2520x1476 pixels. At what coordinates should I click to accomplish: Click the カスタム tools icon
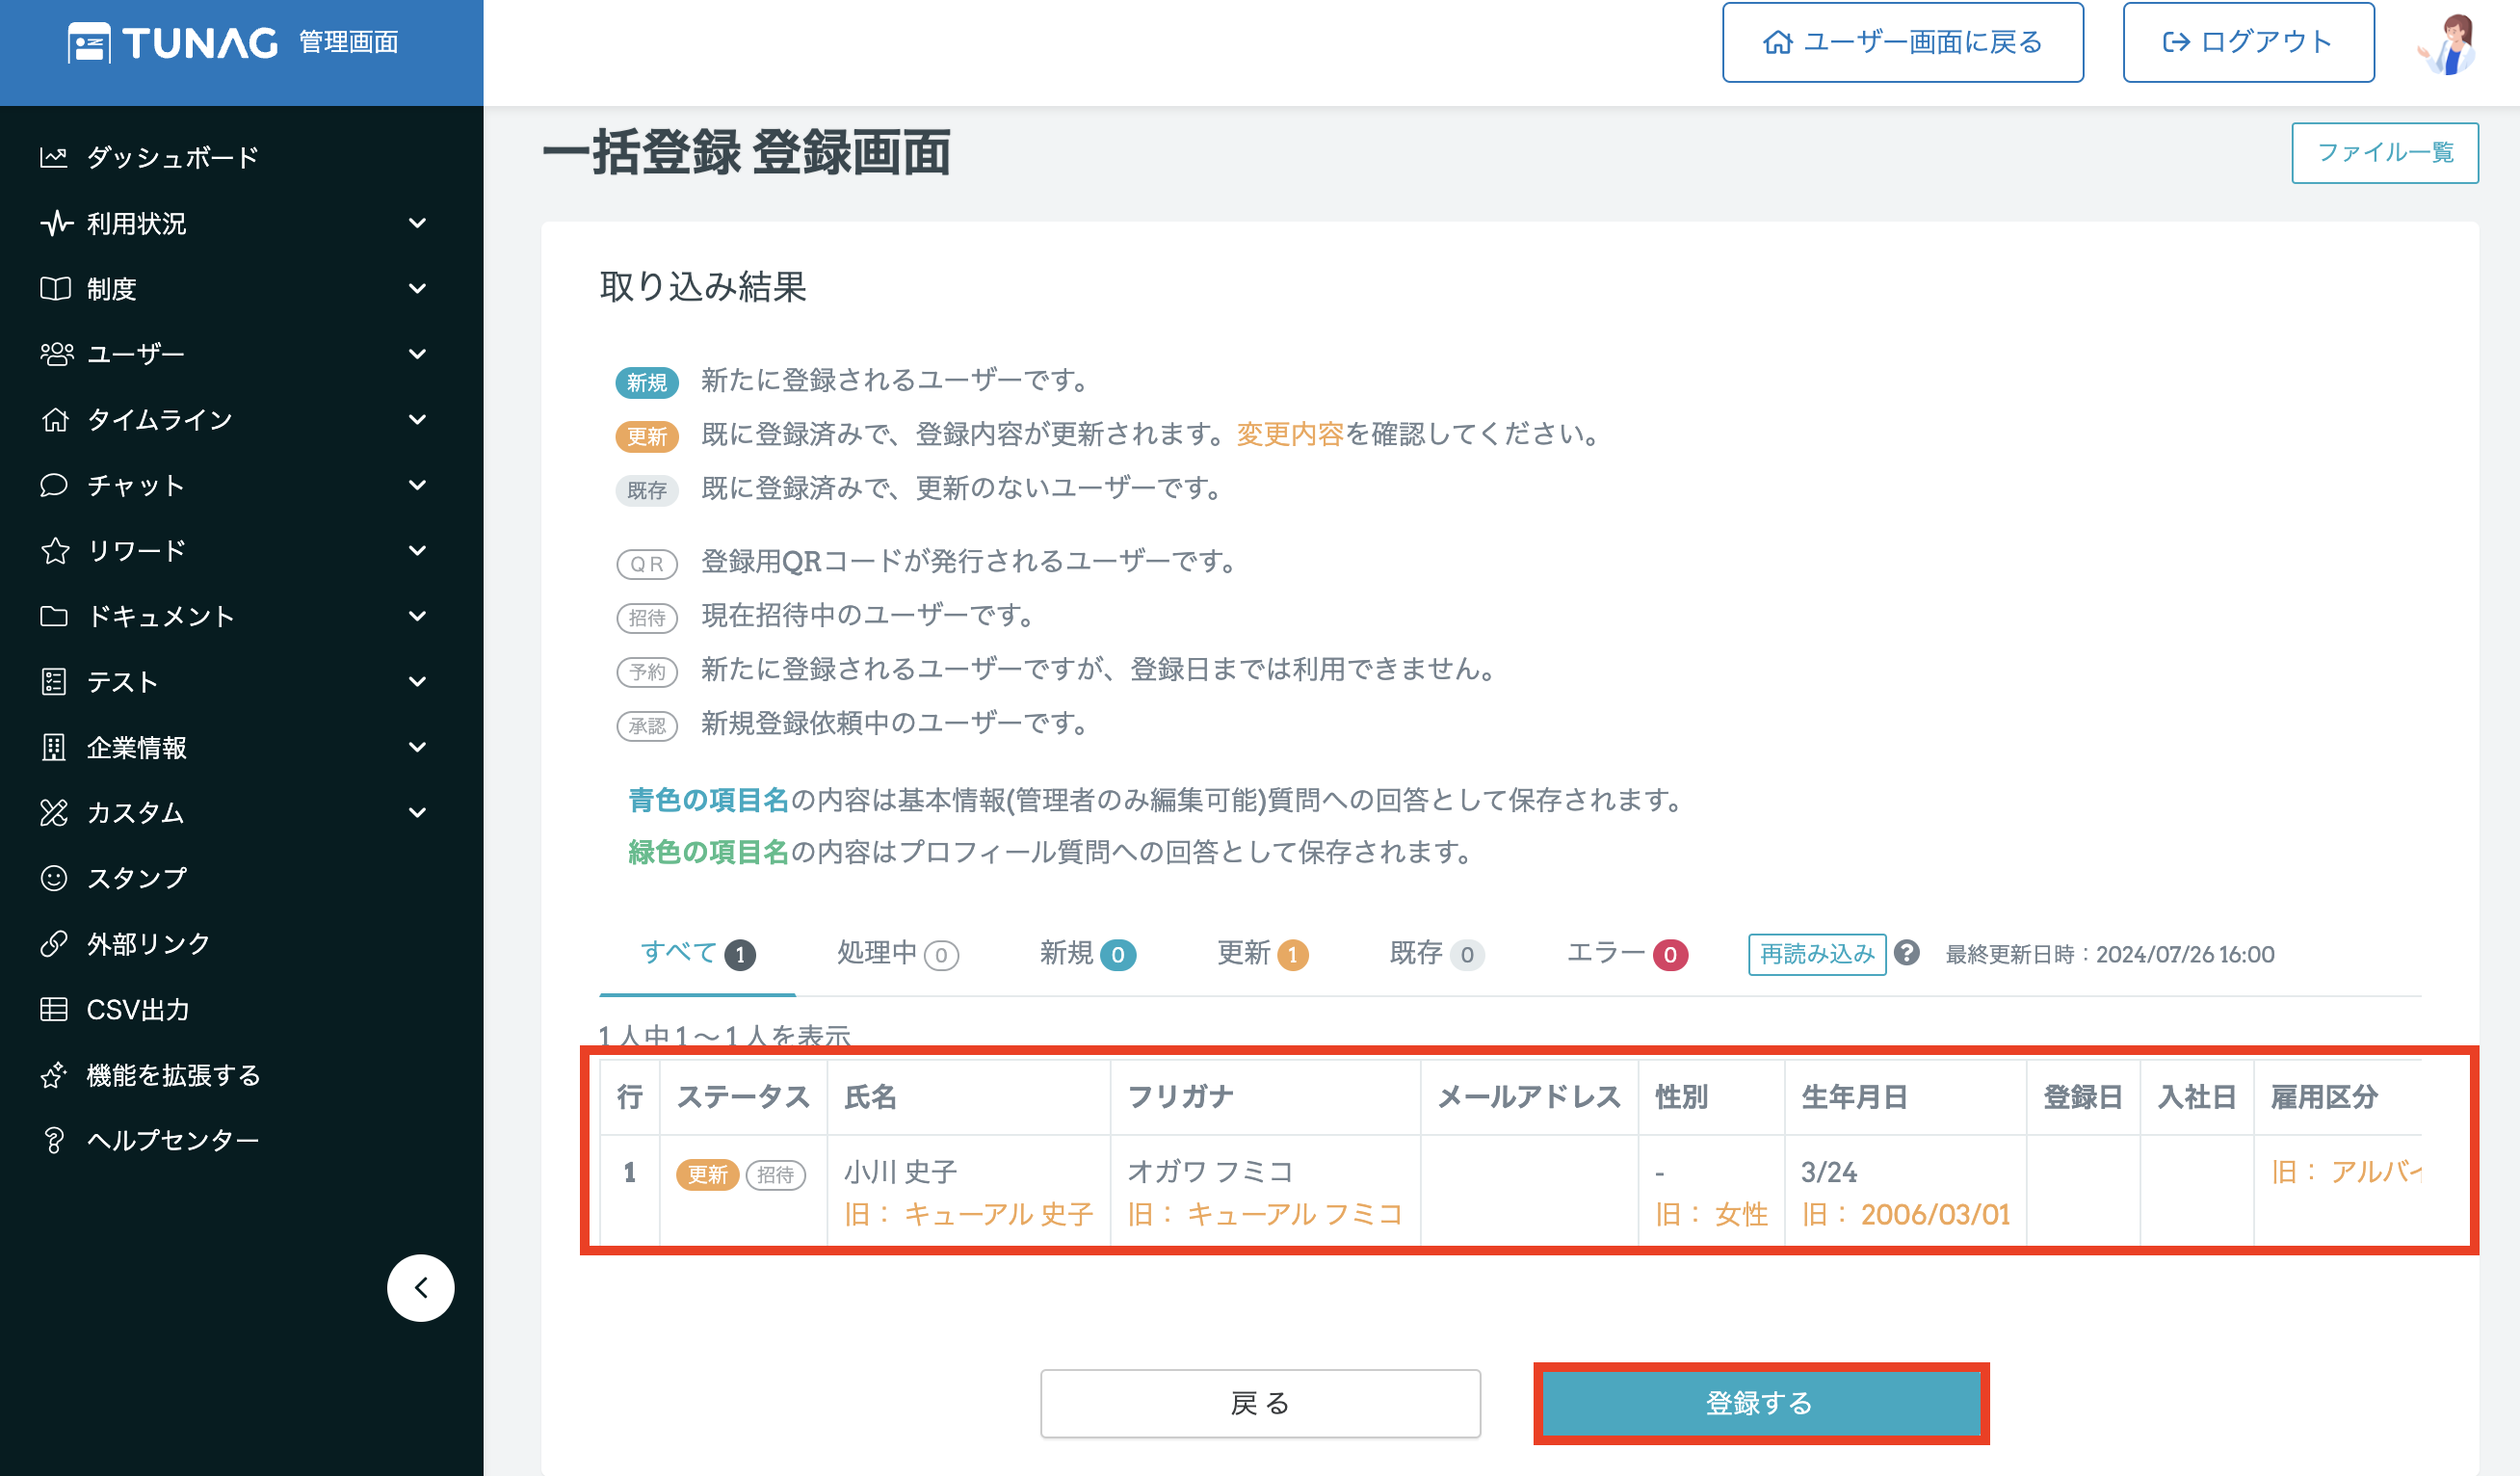54,813
